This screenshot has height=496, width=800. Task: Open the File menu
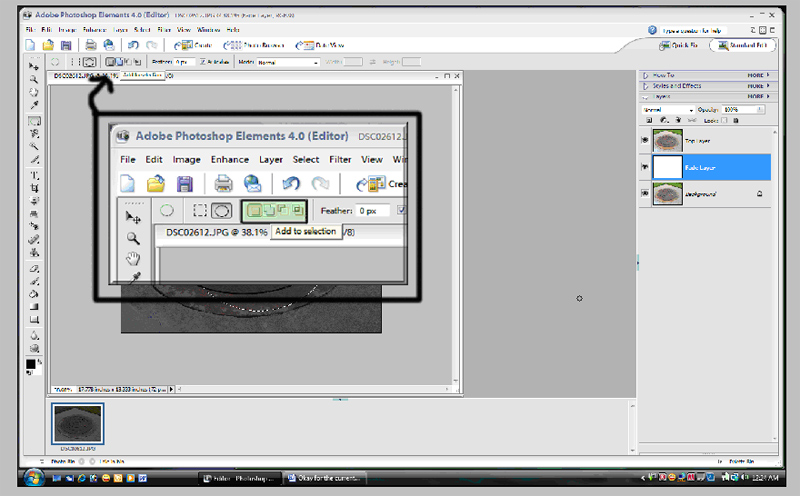click(30, 30)
